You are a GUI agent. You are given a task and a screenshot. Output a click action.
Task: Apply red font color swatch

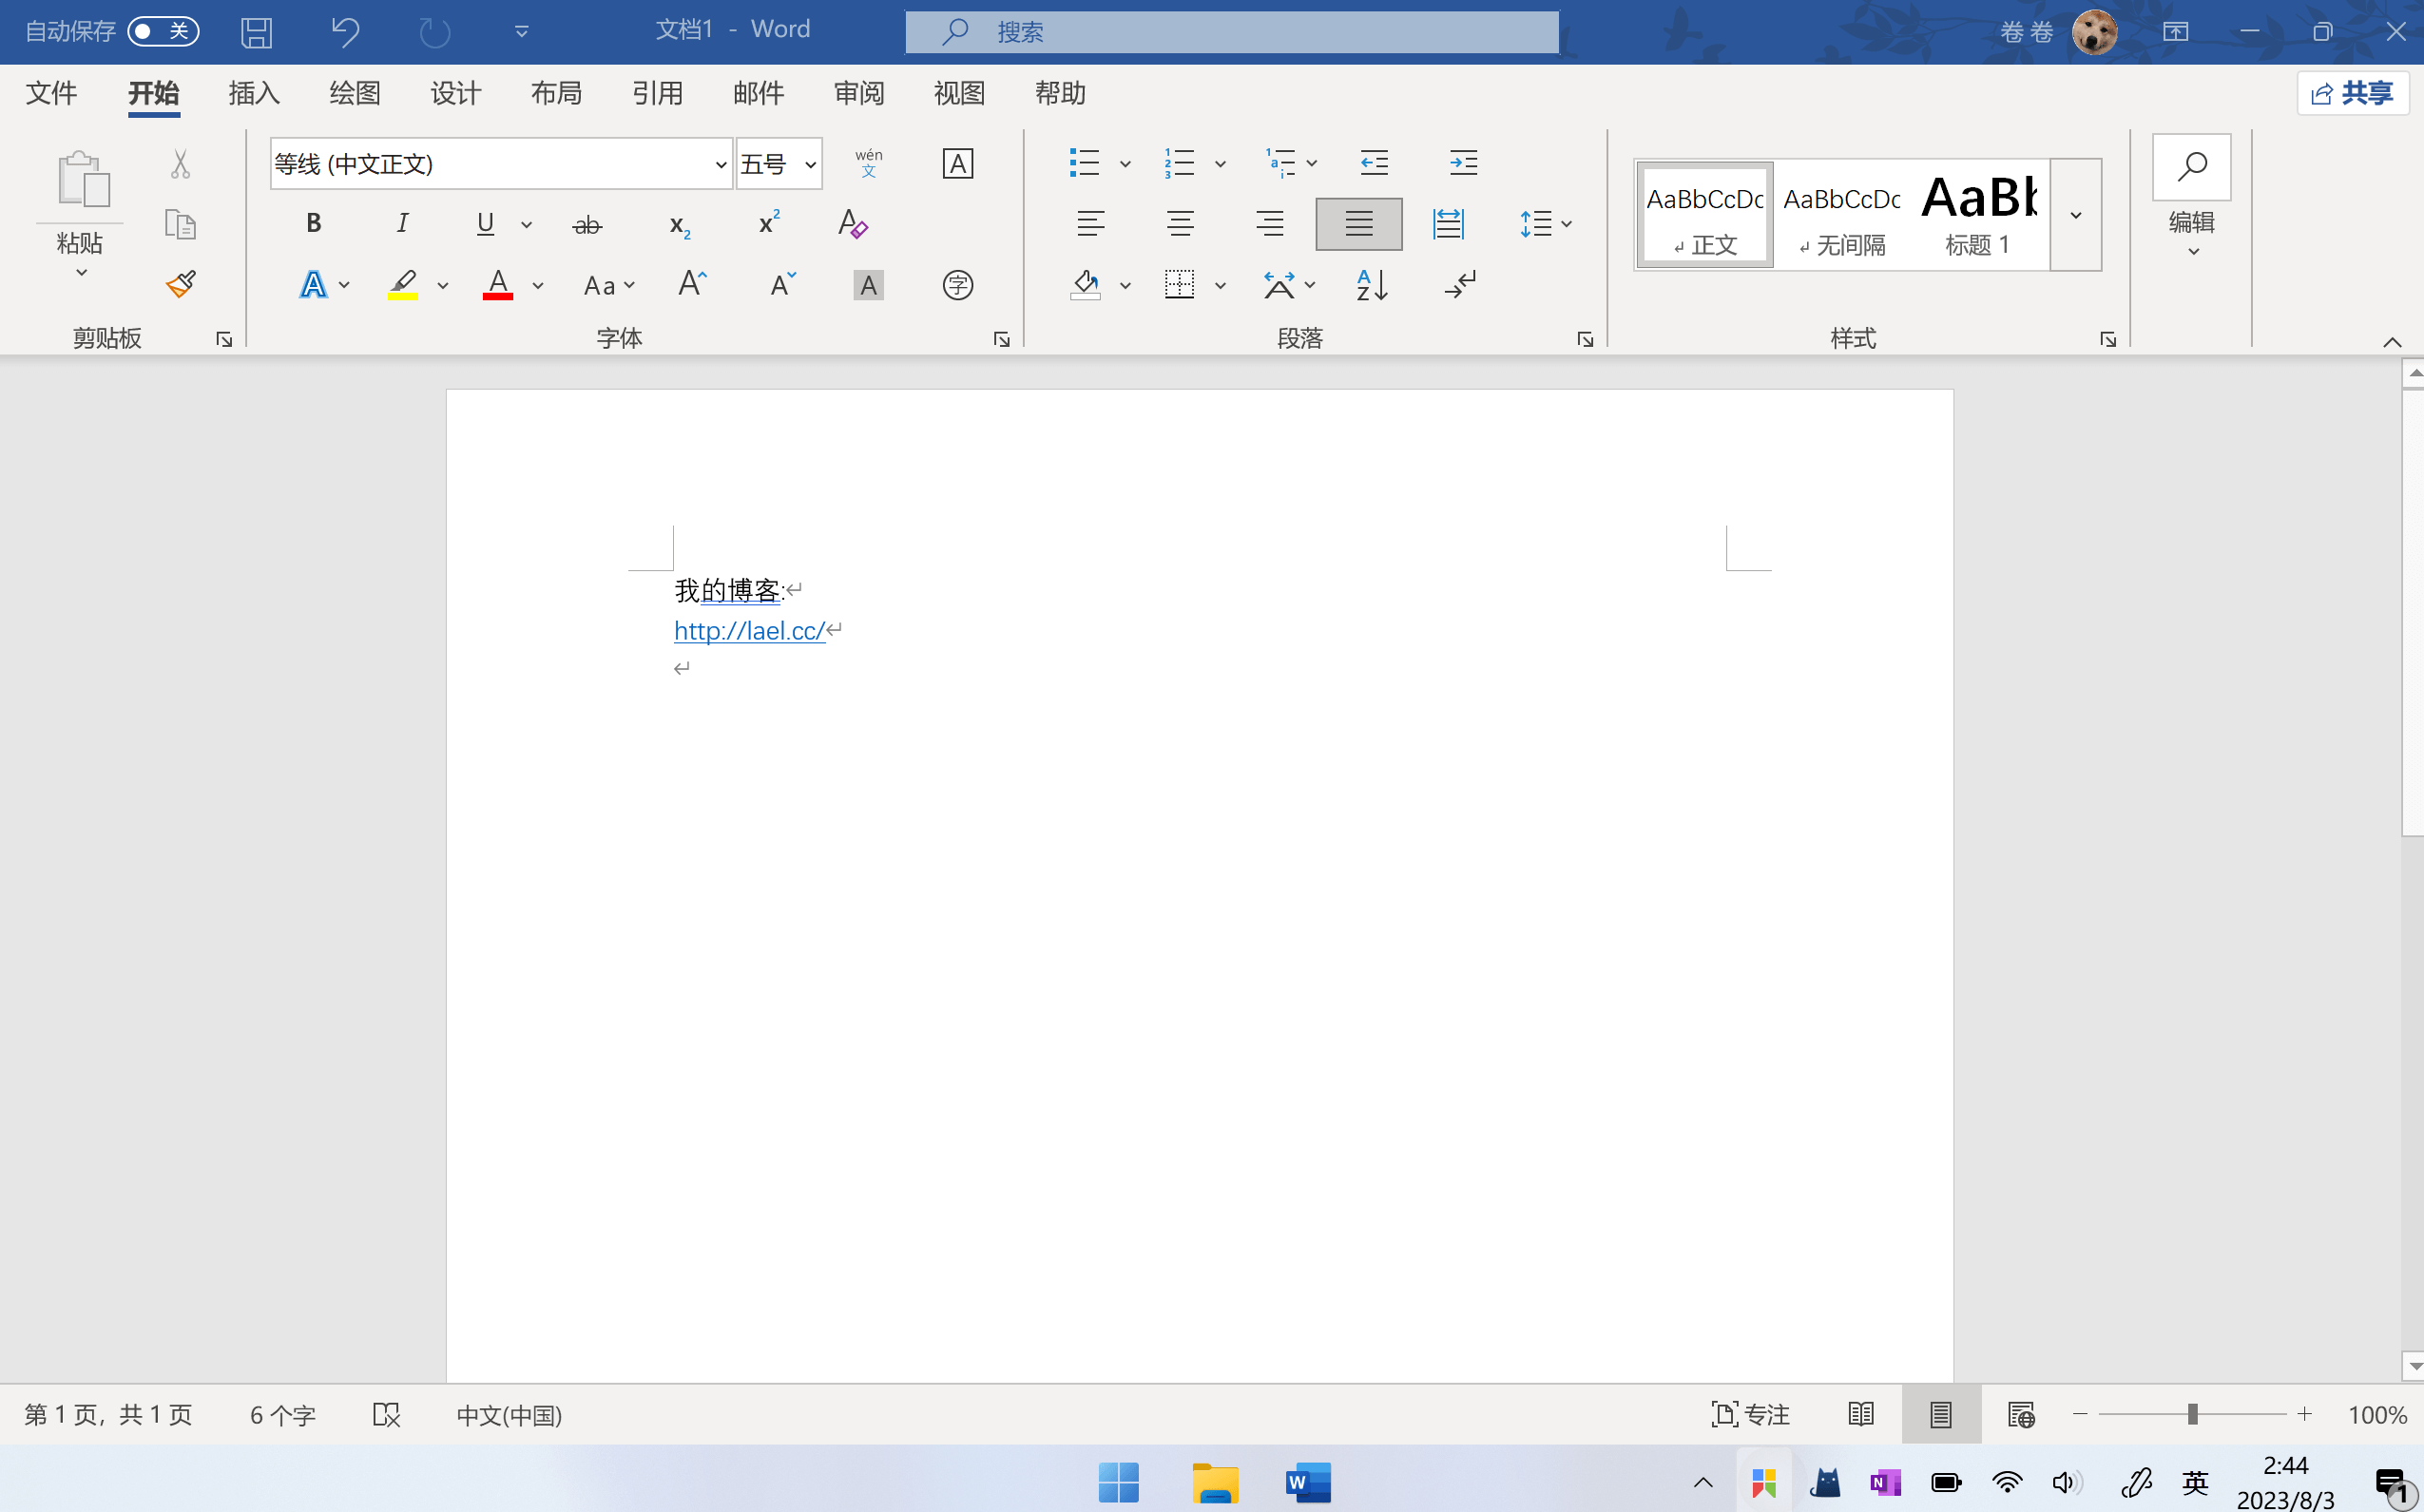(498, 286)
